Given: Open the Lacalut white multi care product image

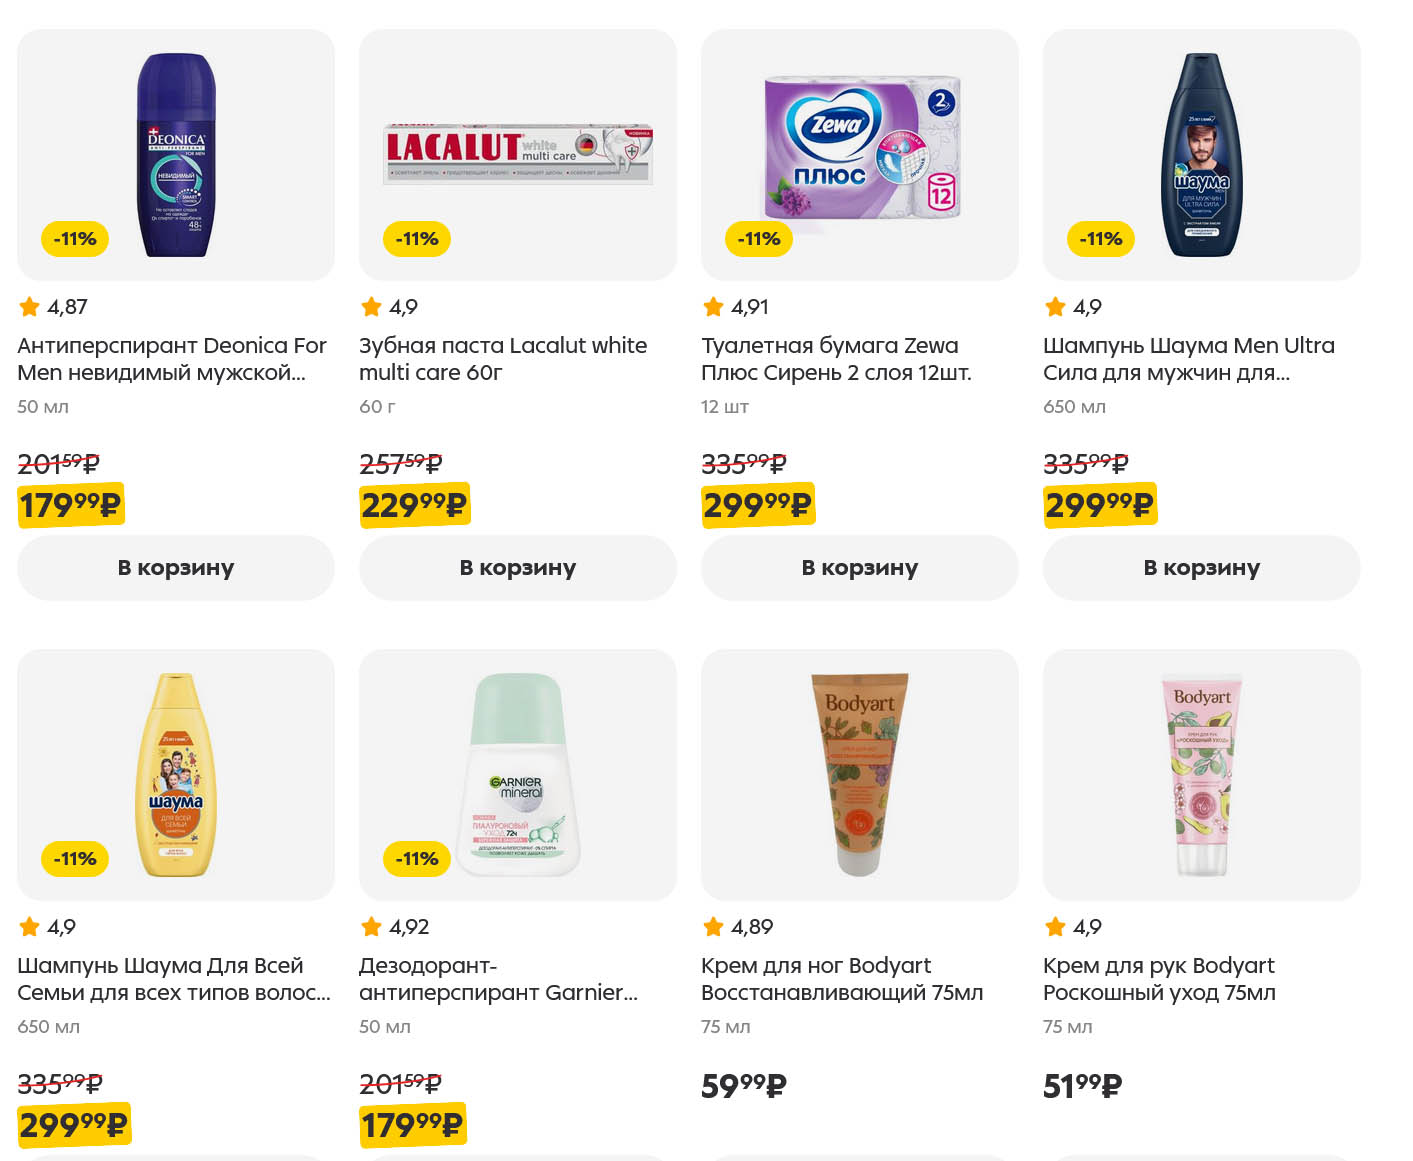Looking at the screenshot, I should pyautogui.click(x=518, y=155).
